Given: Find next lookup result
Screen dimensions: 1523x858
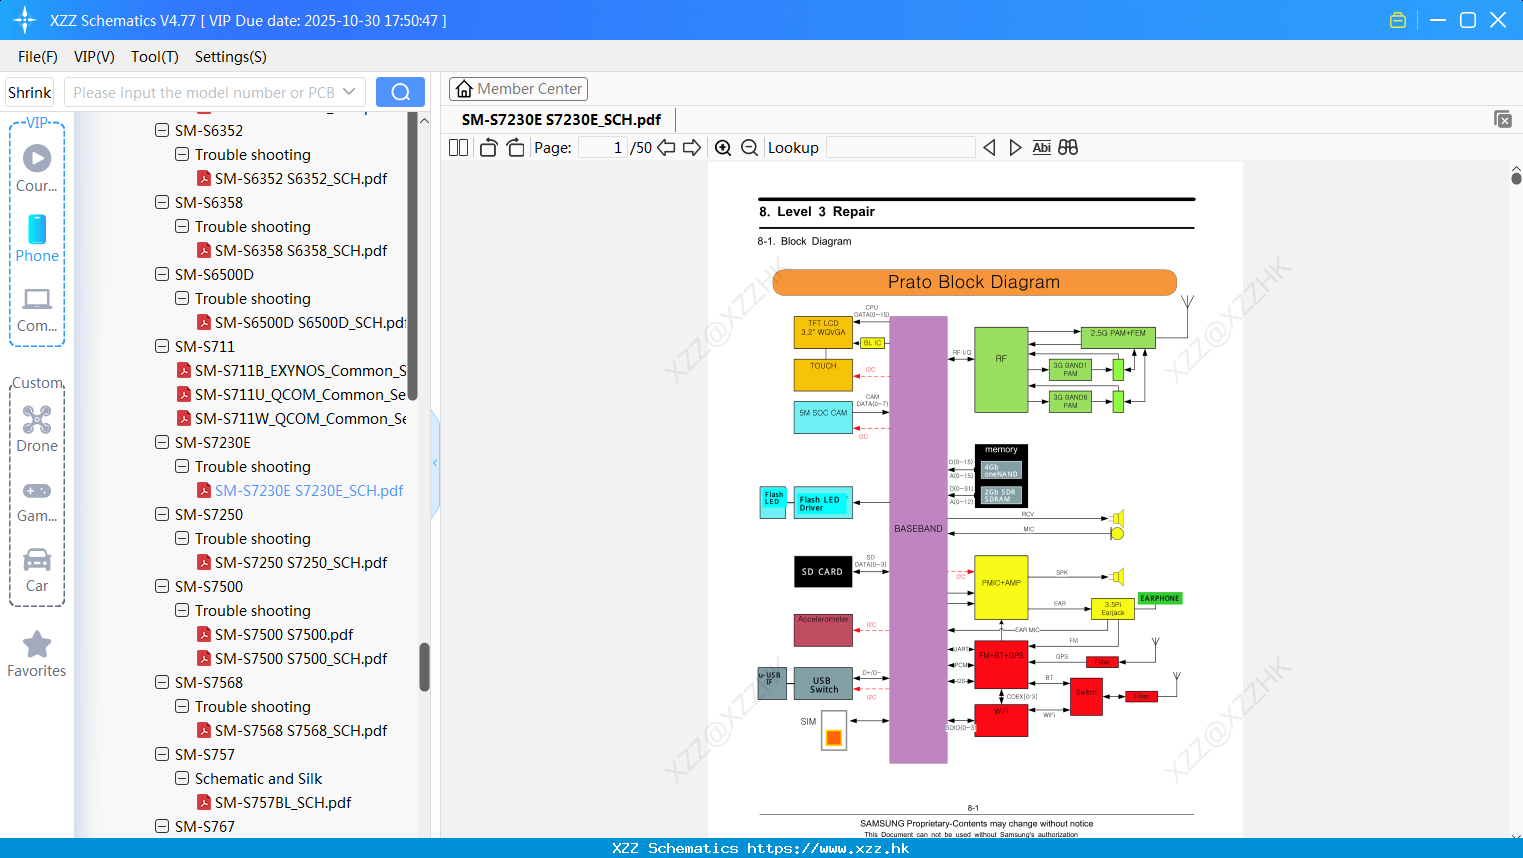Looking at the screenshot, I should [1015, 147].
